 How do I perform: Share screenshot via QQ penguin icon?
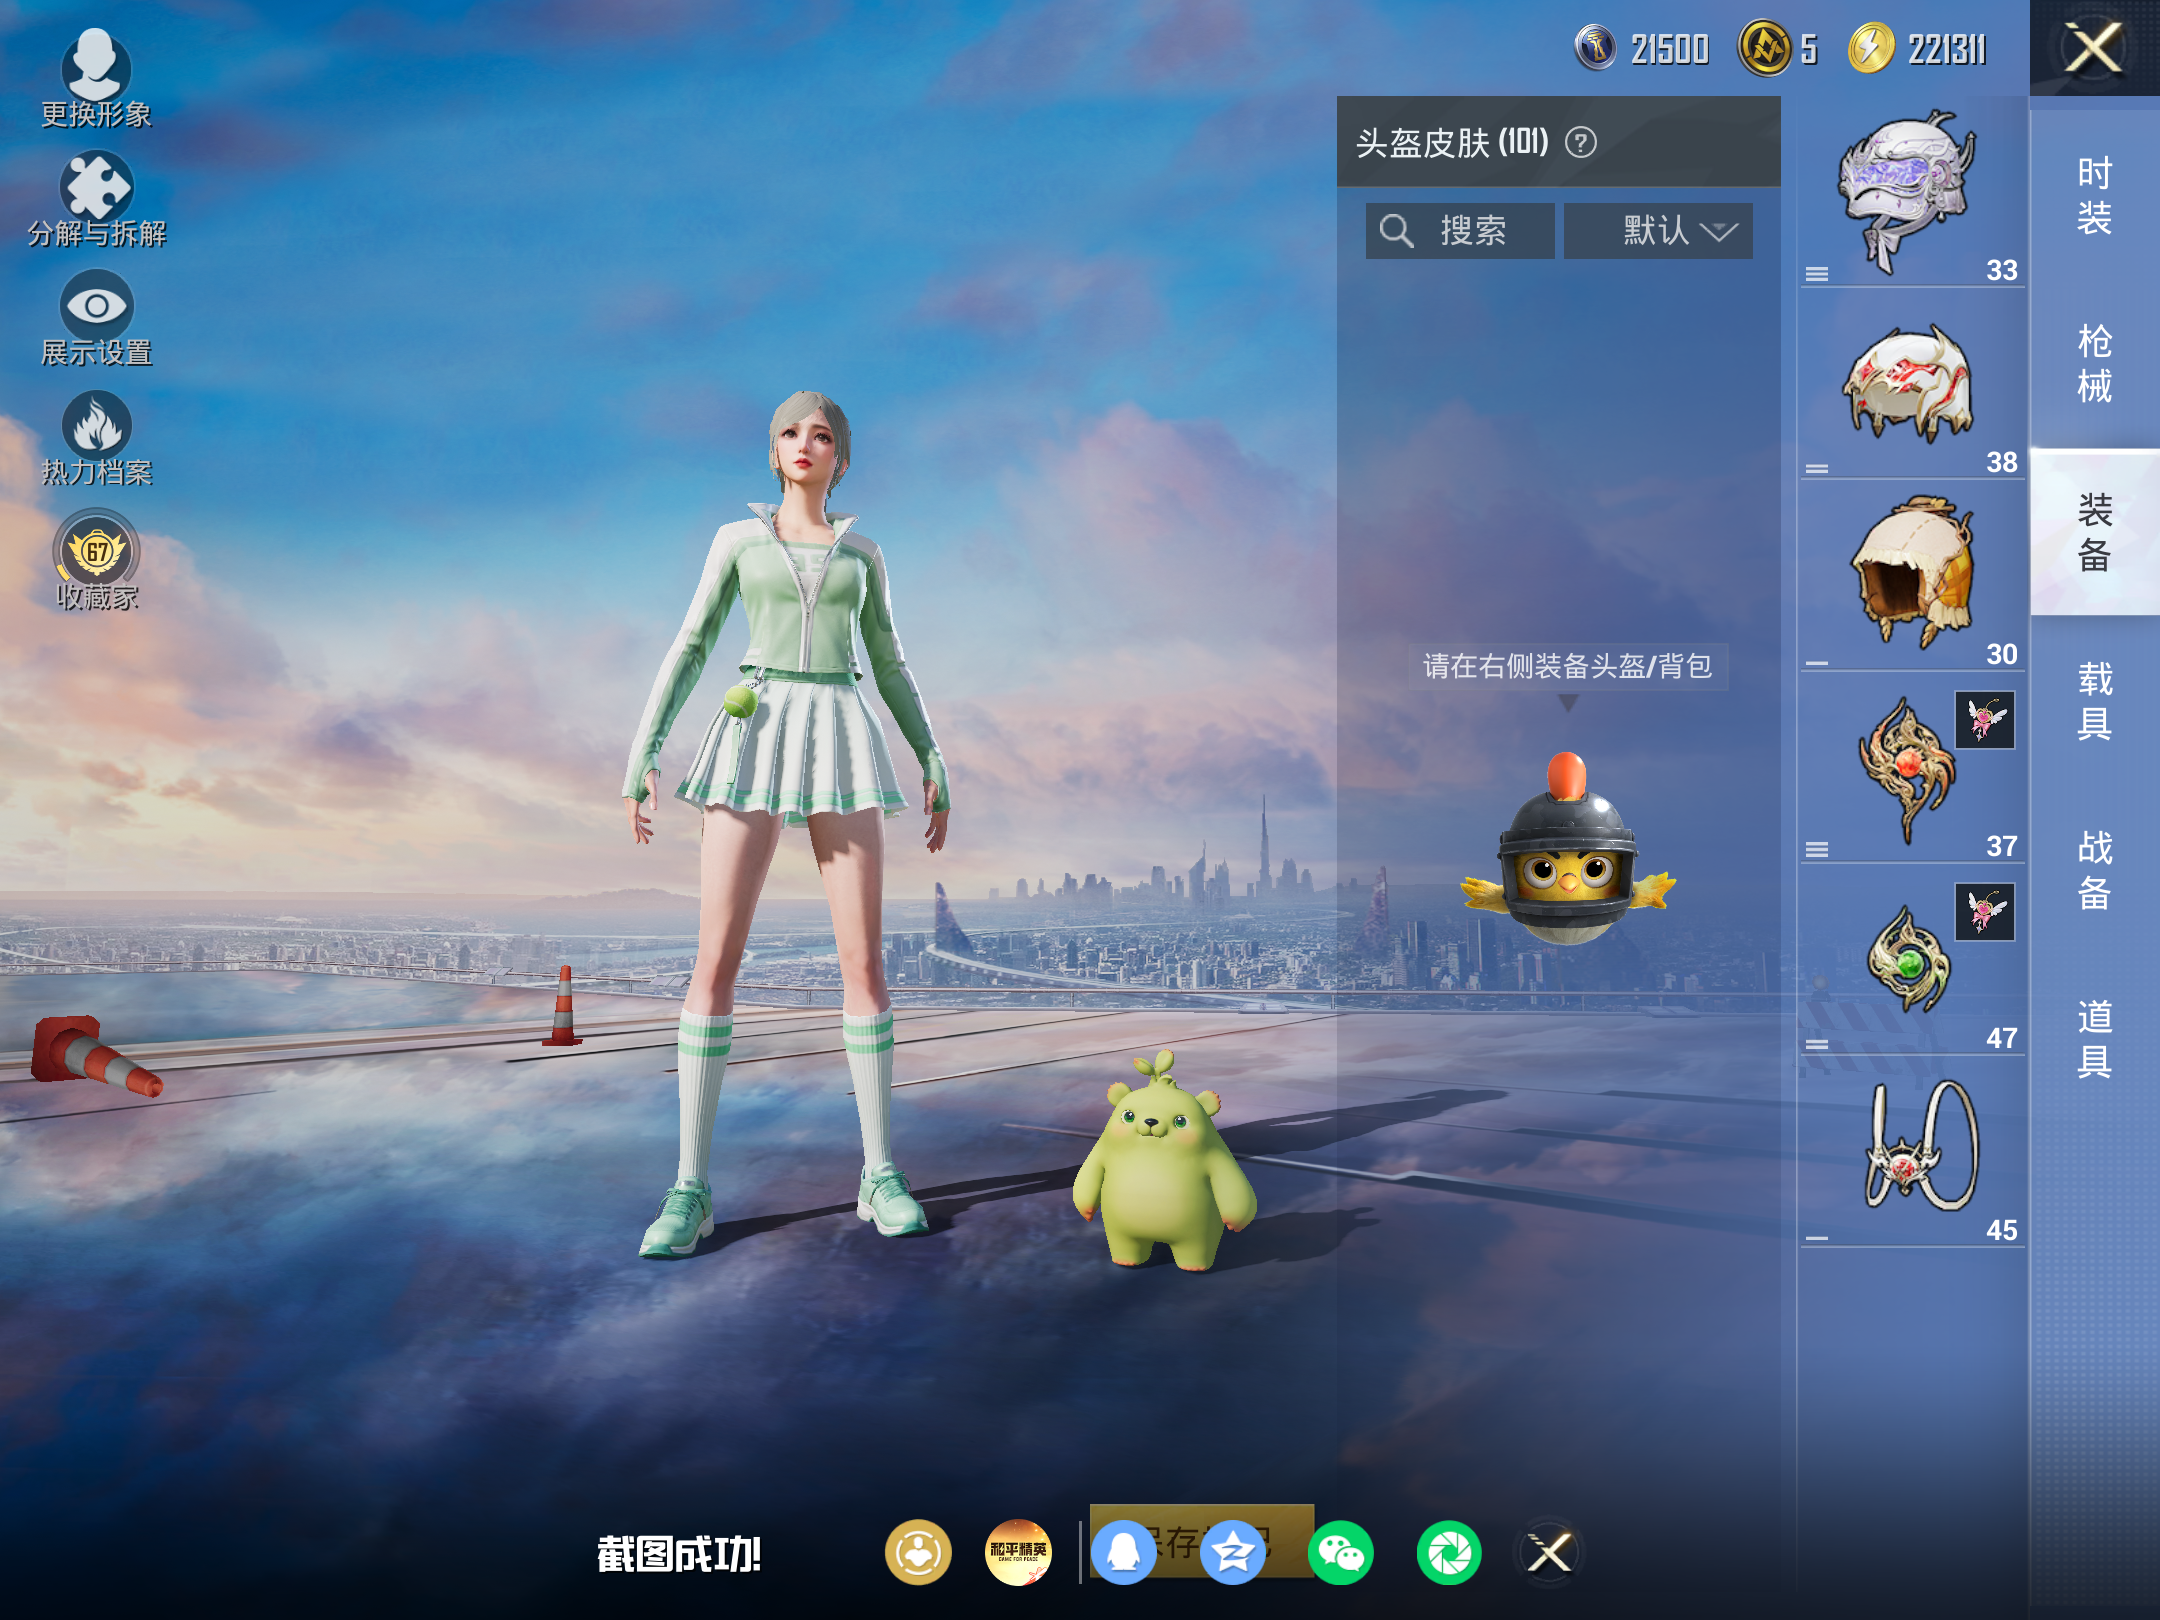coord(1123,1553)
